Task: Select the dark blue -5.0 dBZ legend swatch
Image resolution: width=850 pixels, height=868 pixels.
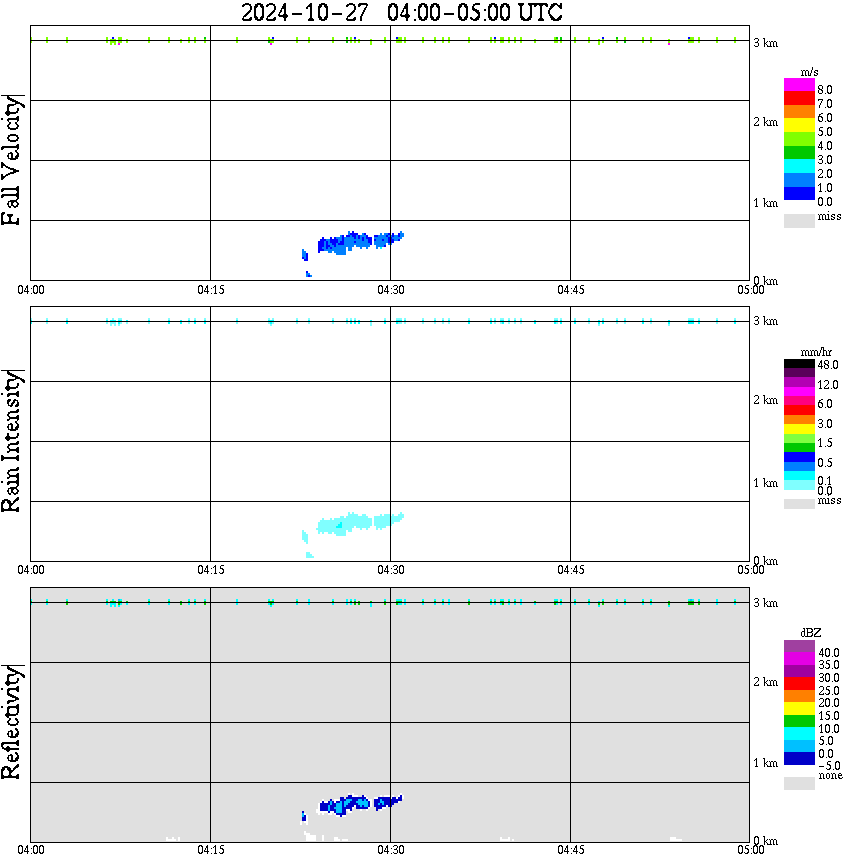Action: [799, 759]
